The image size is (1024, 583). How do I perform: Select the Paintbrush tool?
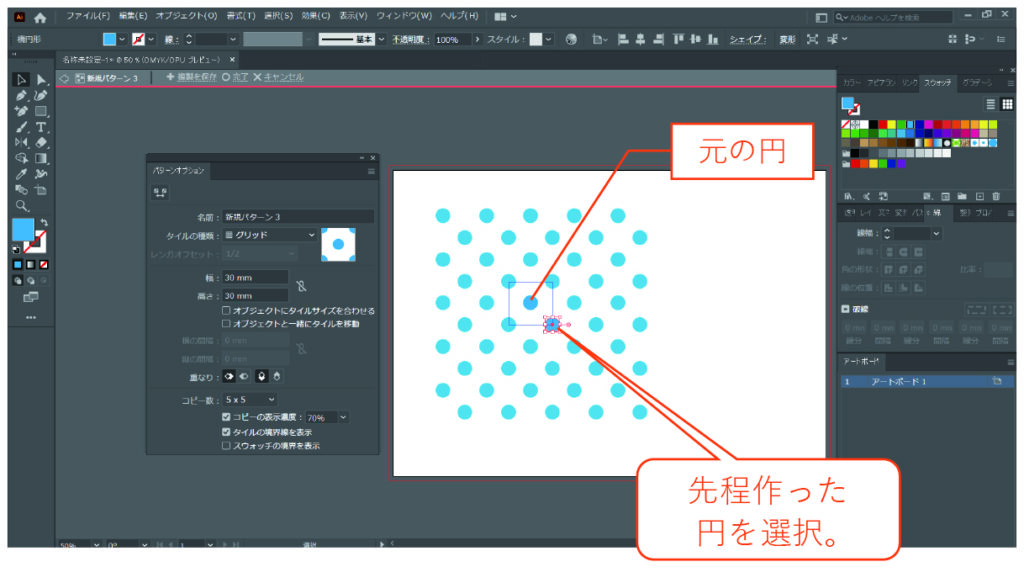(21, 127)
